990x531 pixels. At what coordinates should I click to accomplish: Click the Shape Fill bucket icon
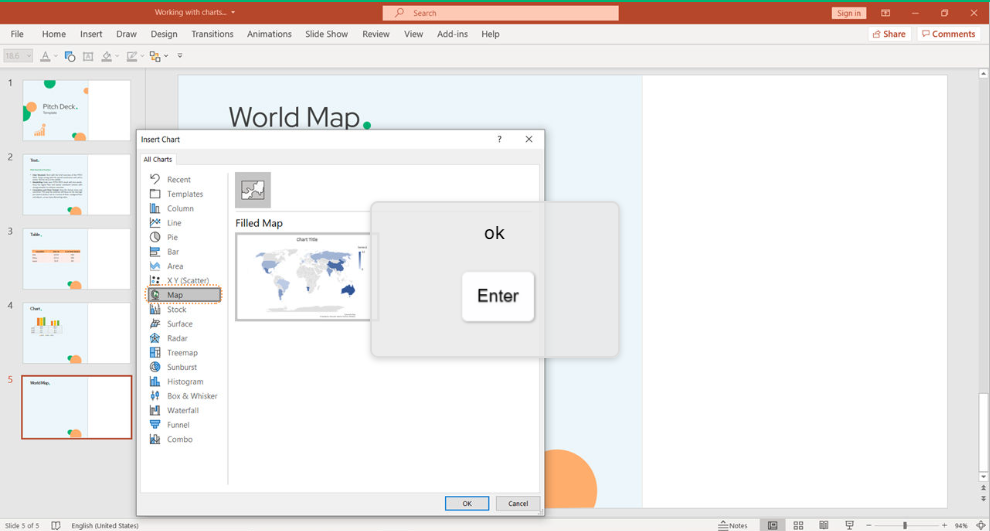tap(107, 56)
